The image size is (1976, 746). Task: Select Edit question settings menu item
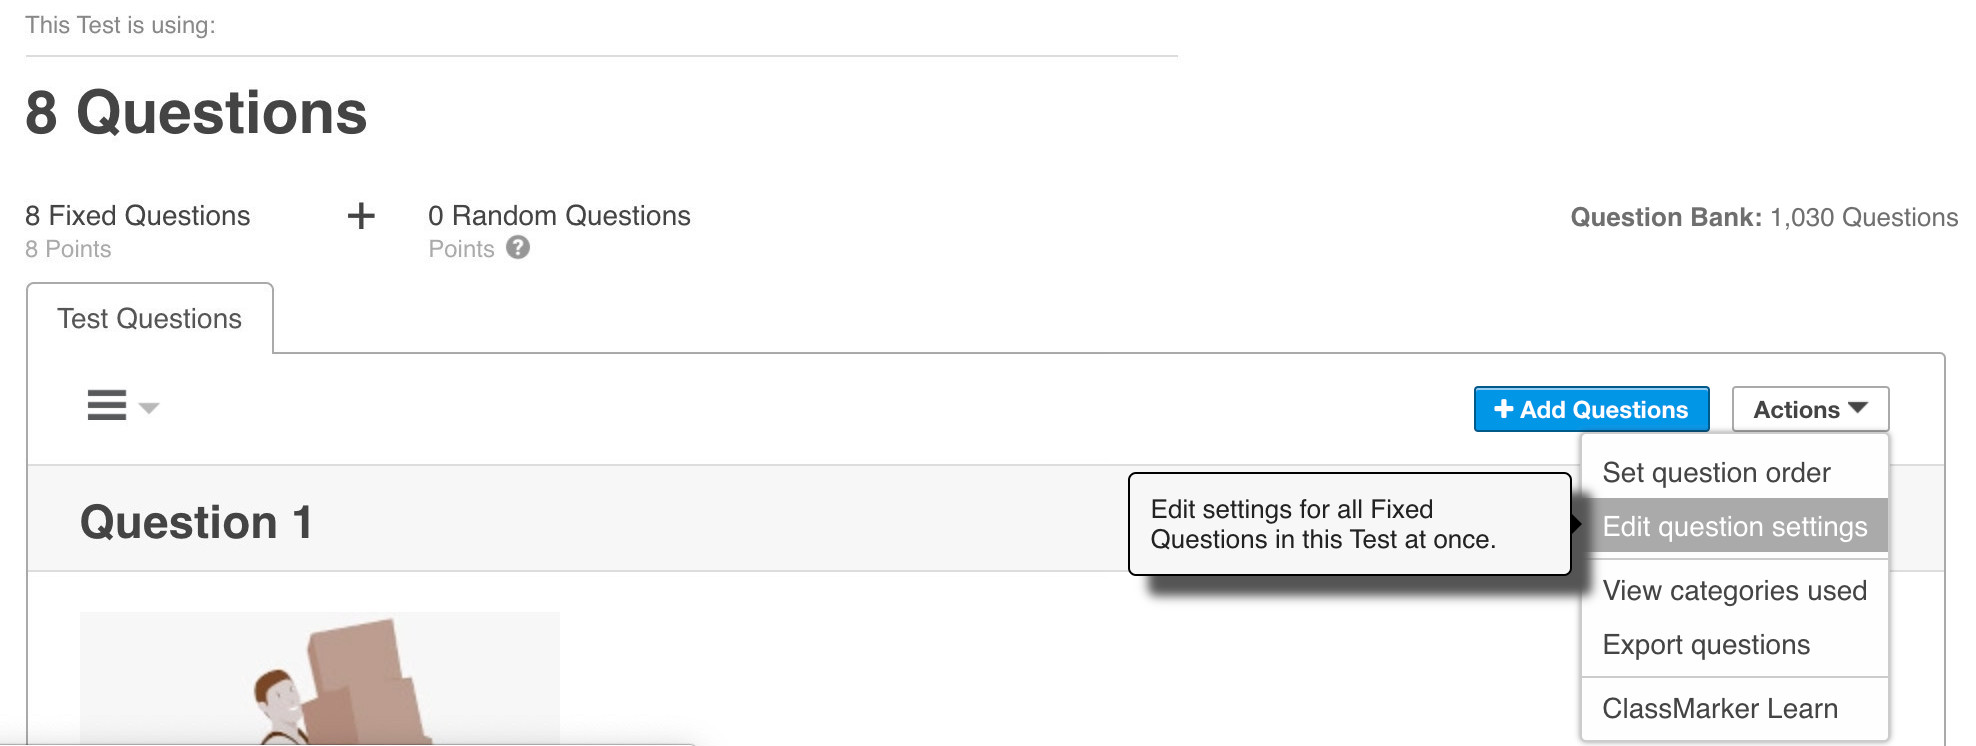1734,527
